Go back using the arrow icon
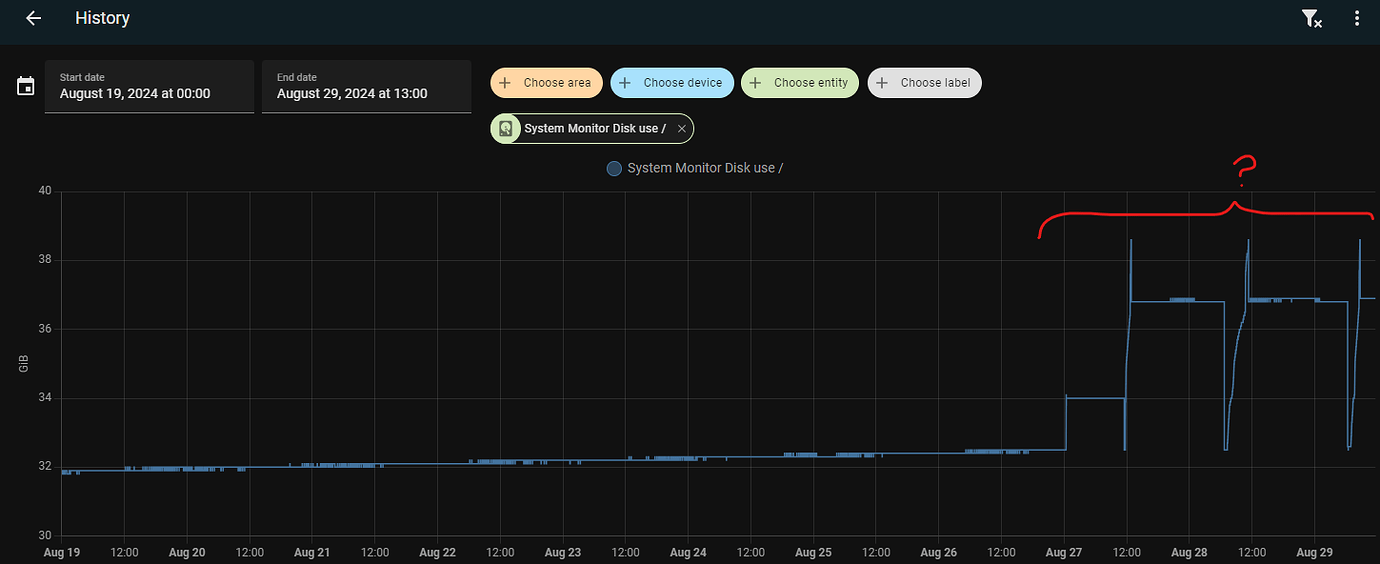Image resolution: width=1380 pixels, height=564 pixels. pyautogui.click(x=33, y=18)
